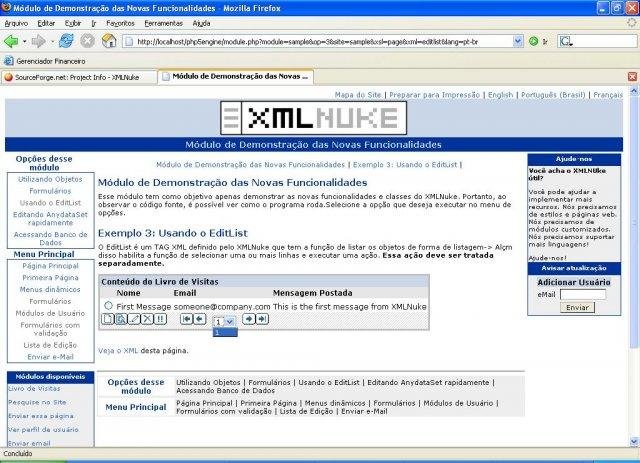Open the Favoritos menu
Viewport: 640px width, 463px height.
120,23
